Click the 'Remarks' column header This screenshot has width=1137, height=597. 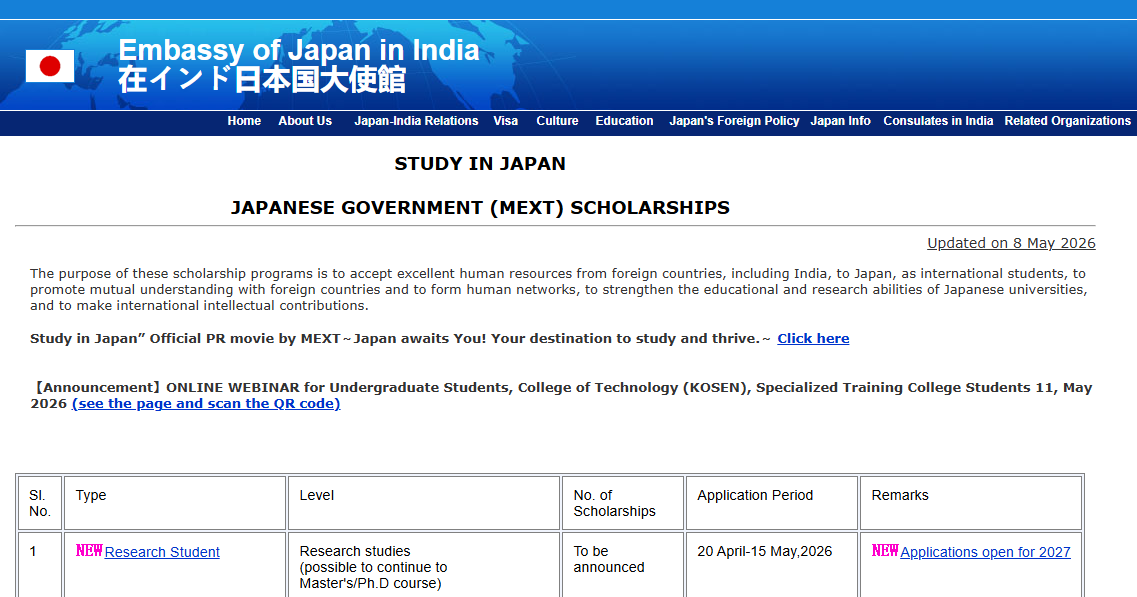point(971,503)
